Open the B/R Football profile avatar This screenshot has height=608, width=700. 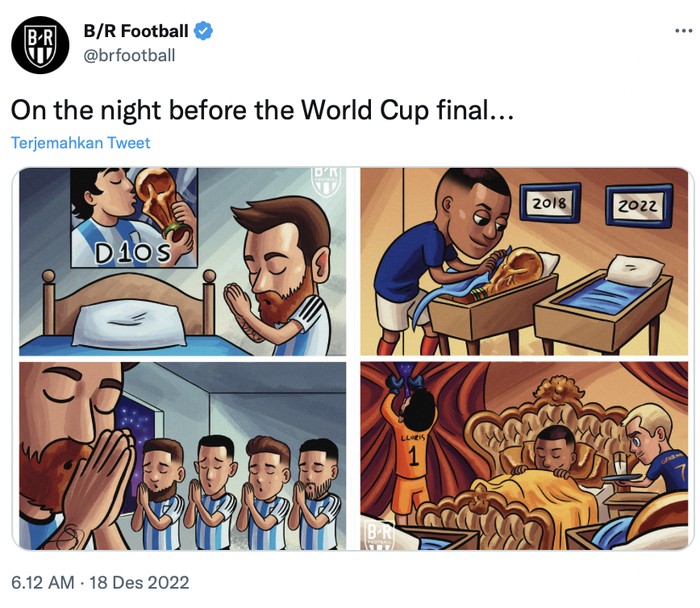click(x=39, y=44)
